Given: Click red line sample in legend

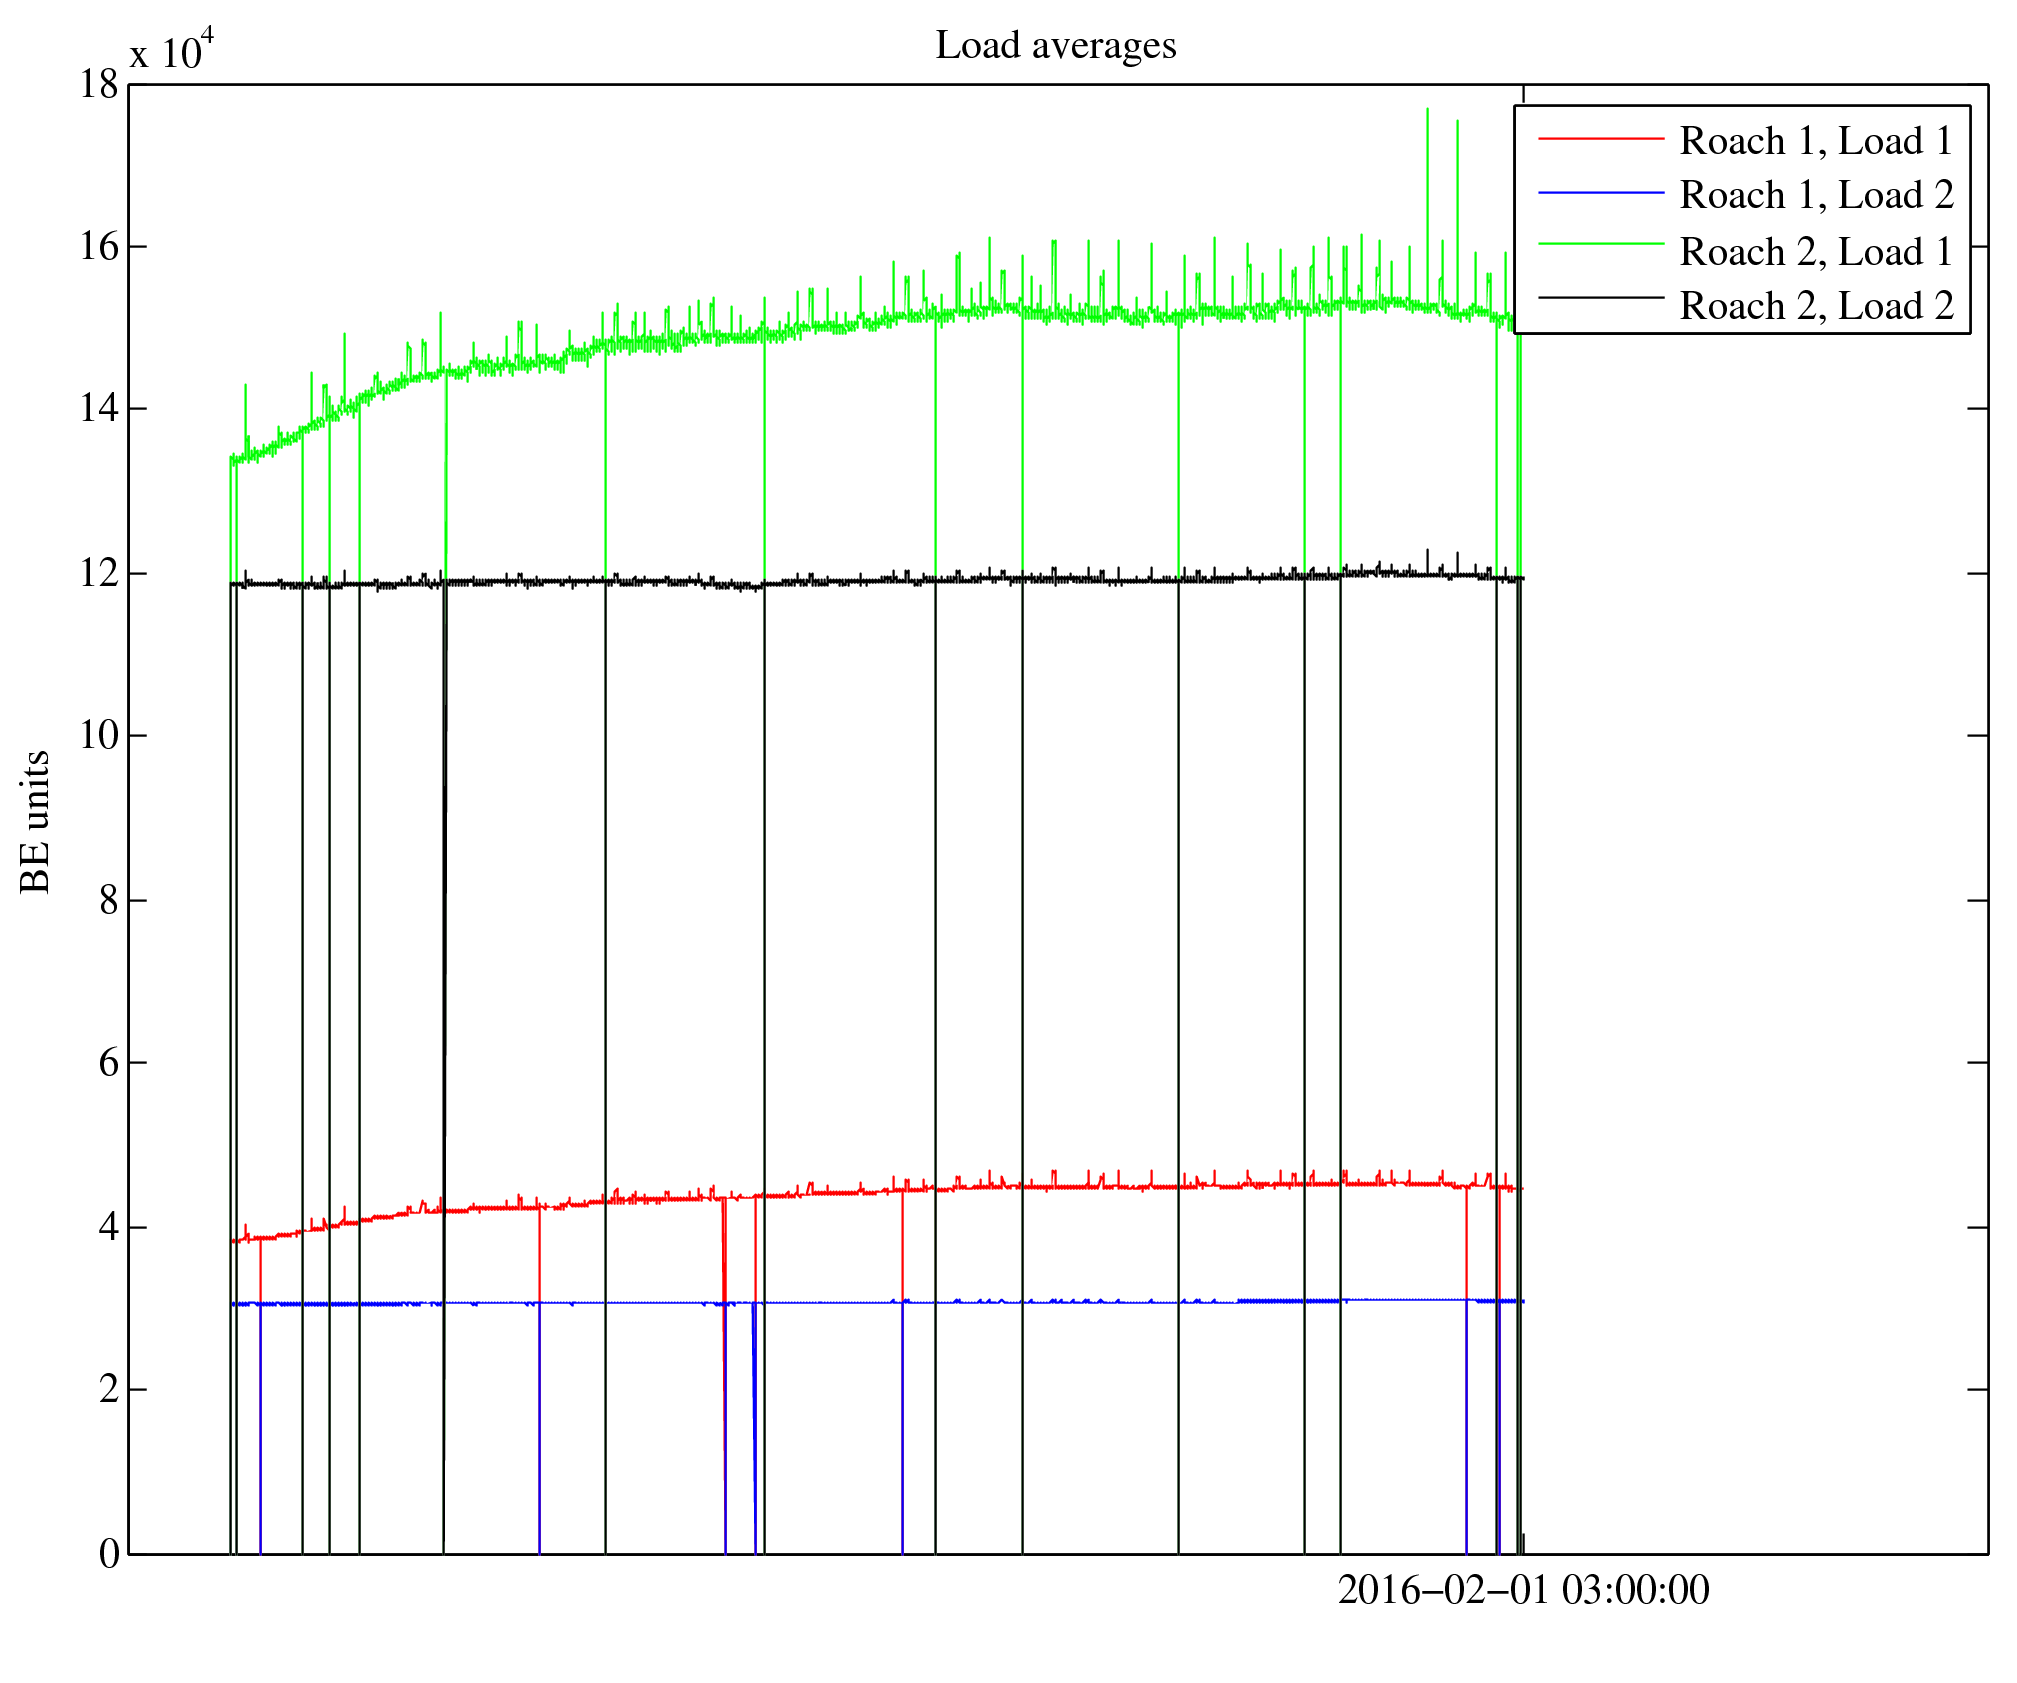Looking at the screenshot, I should click(x=1600, y=138).
